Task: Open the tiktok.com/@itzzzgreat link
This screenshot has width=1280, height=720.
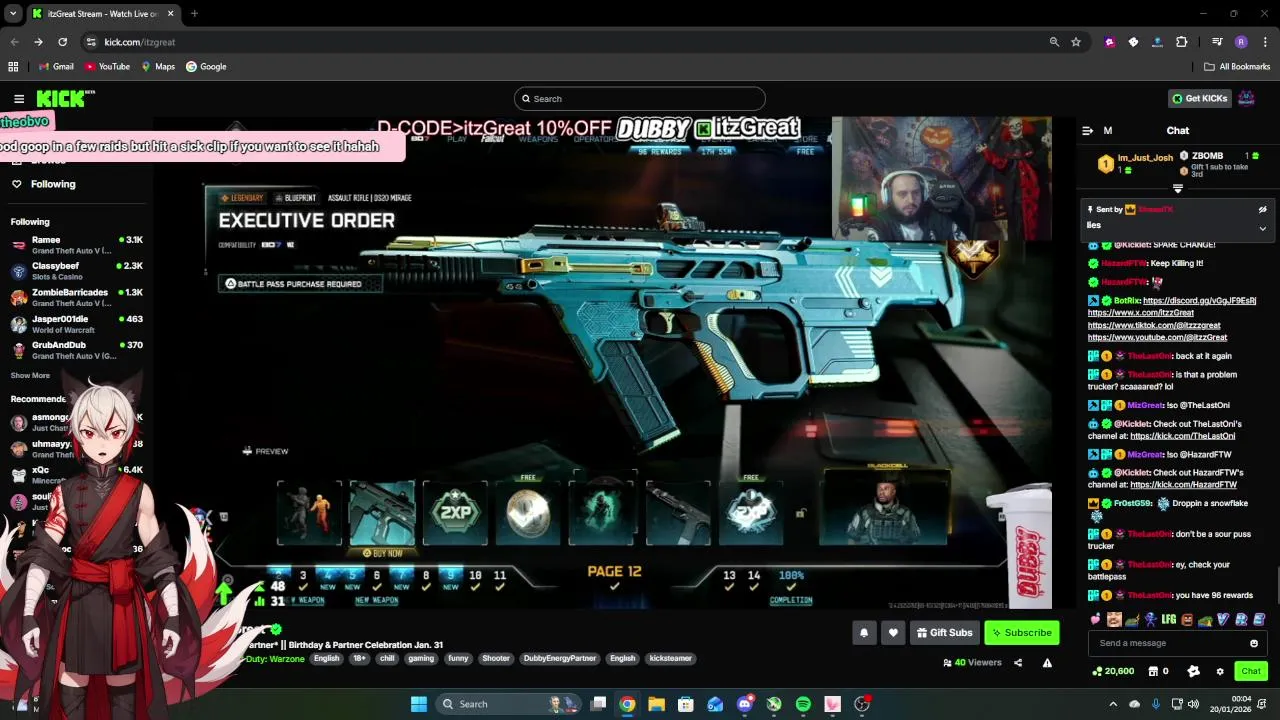Action: [1154, 325]
